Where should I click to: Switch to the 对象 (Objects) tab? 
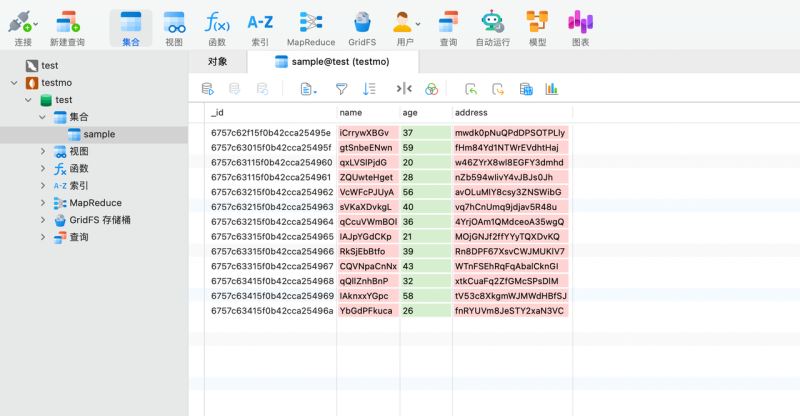pyautogui.click(x=217, y=62)
